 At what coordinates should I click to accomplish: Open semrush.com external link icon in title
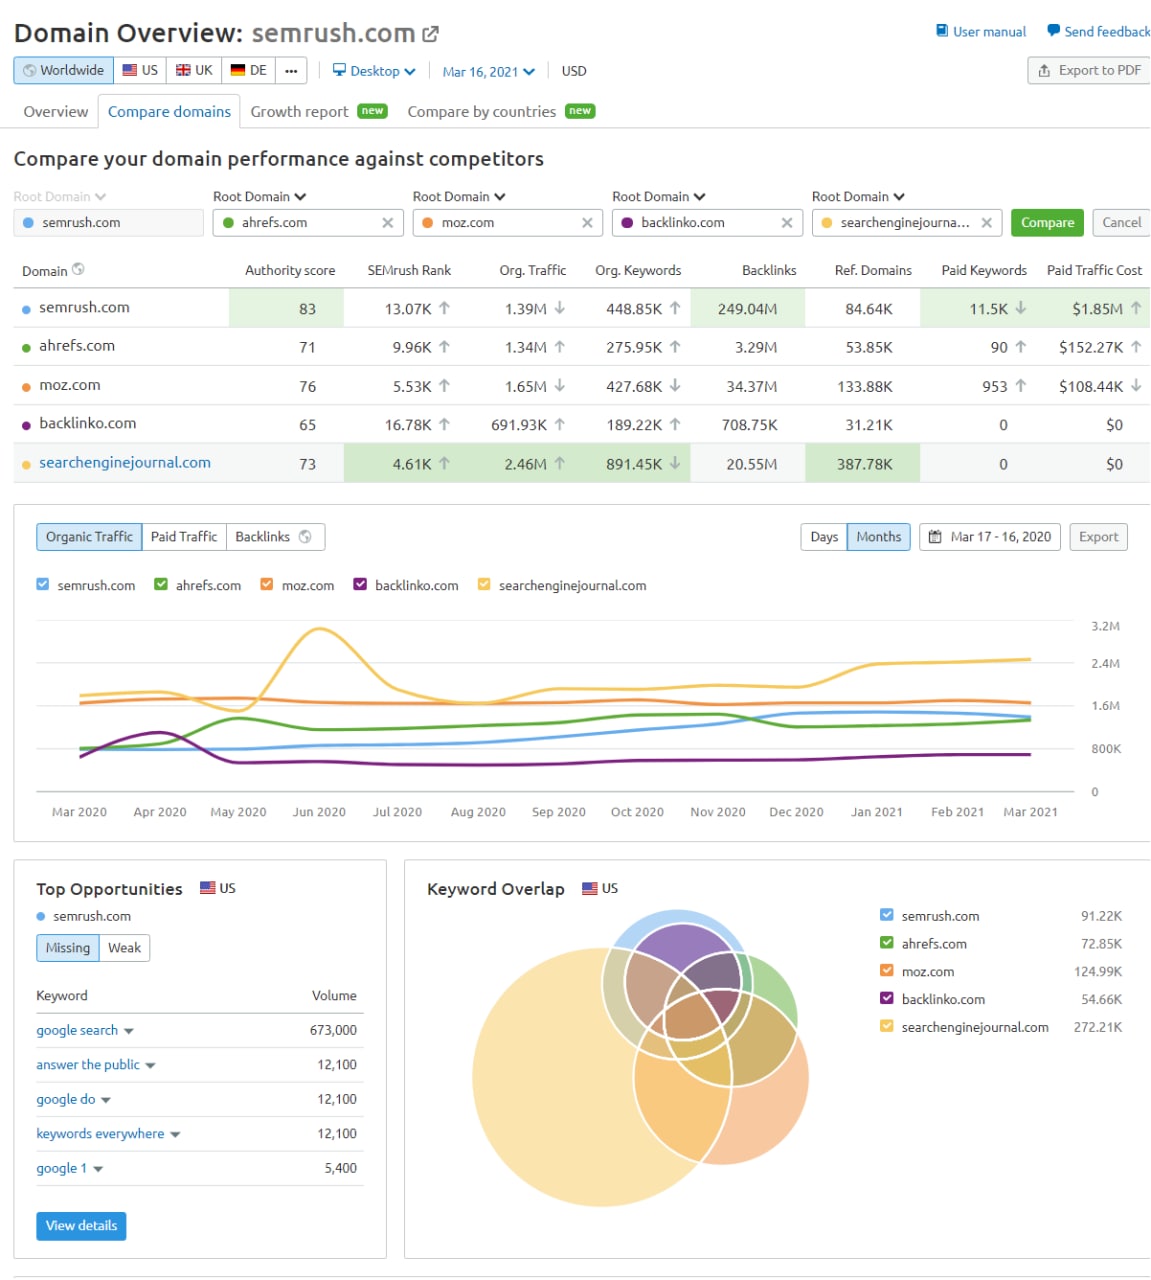coord(431,34)
